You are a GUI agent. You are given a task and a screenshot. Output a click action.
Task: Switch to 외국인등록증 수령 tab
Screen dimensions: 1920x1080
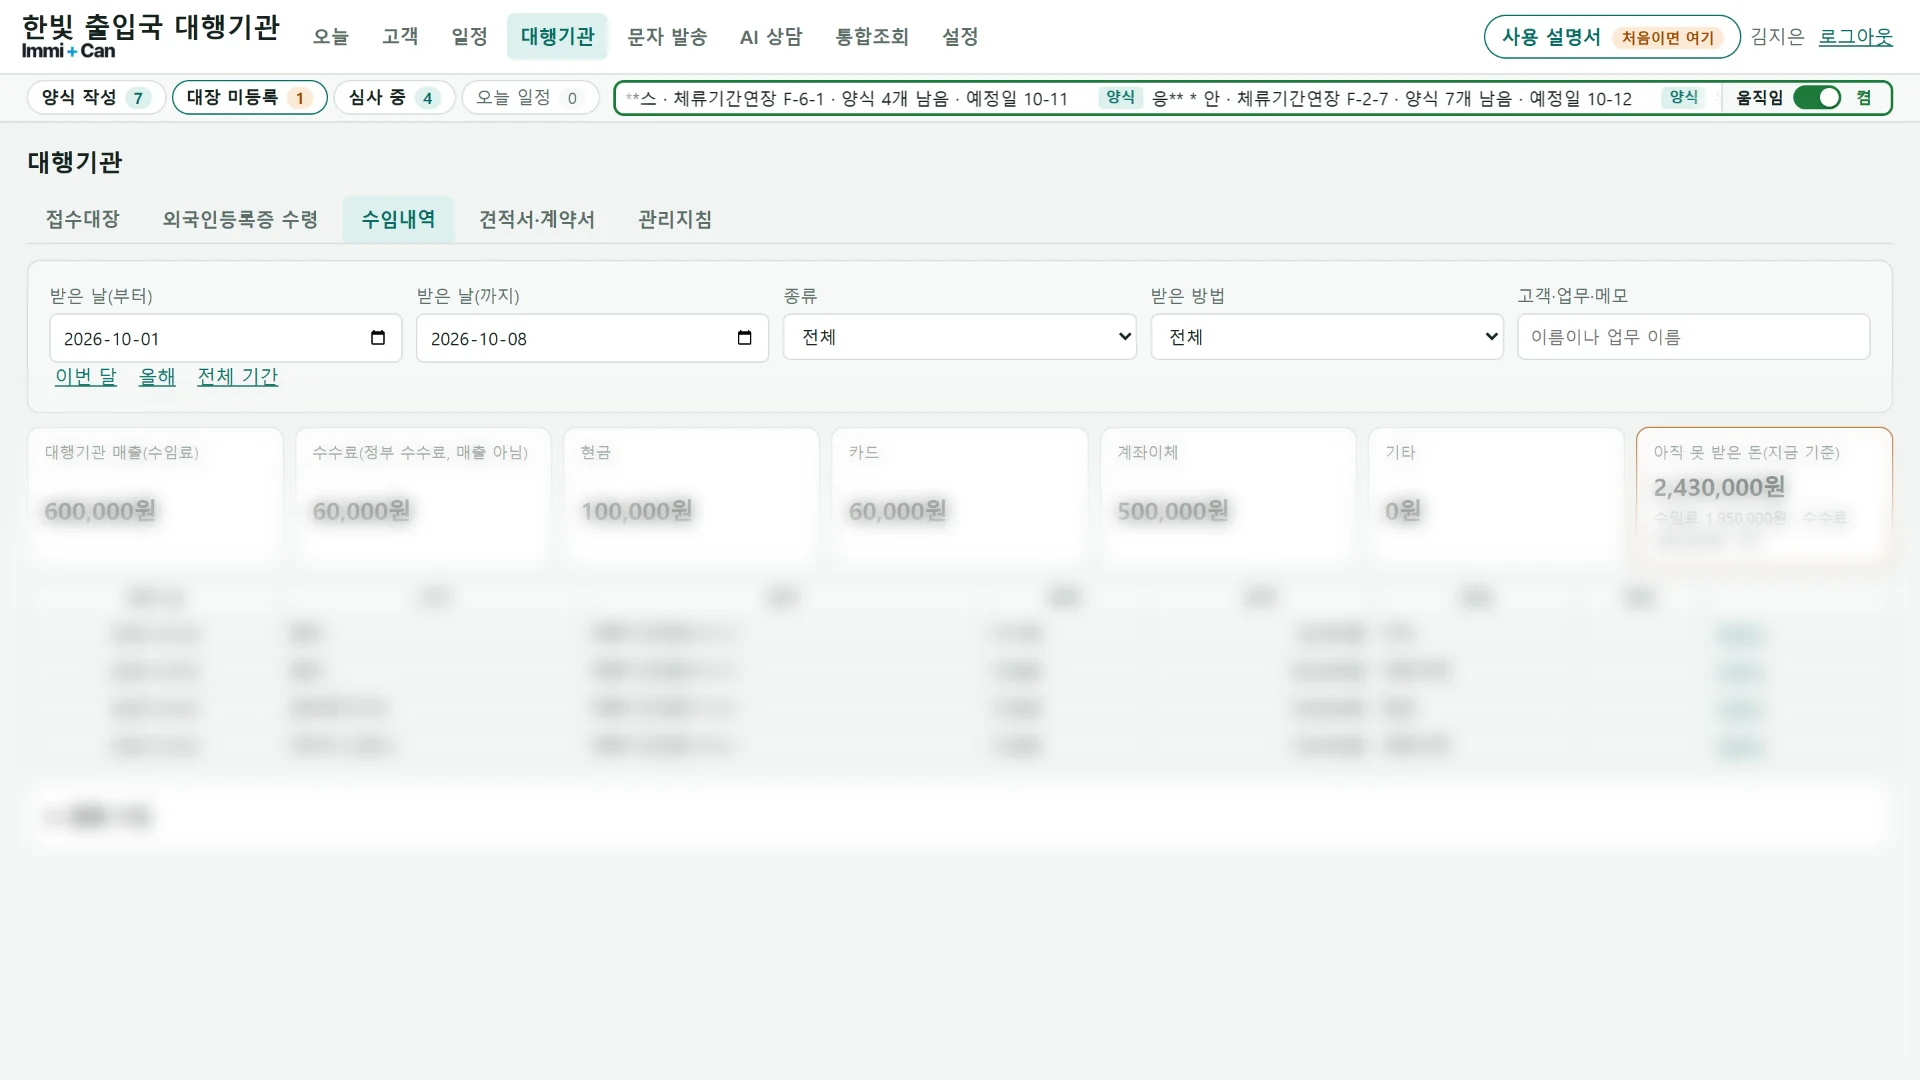point(240,219)
